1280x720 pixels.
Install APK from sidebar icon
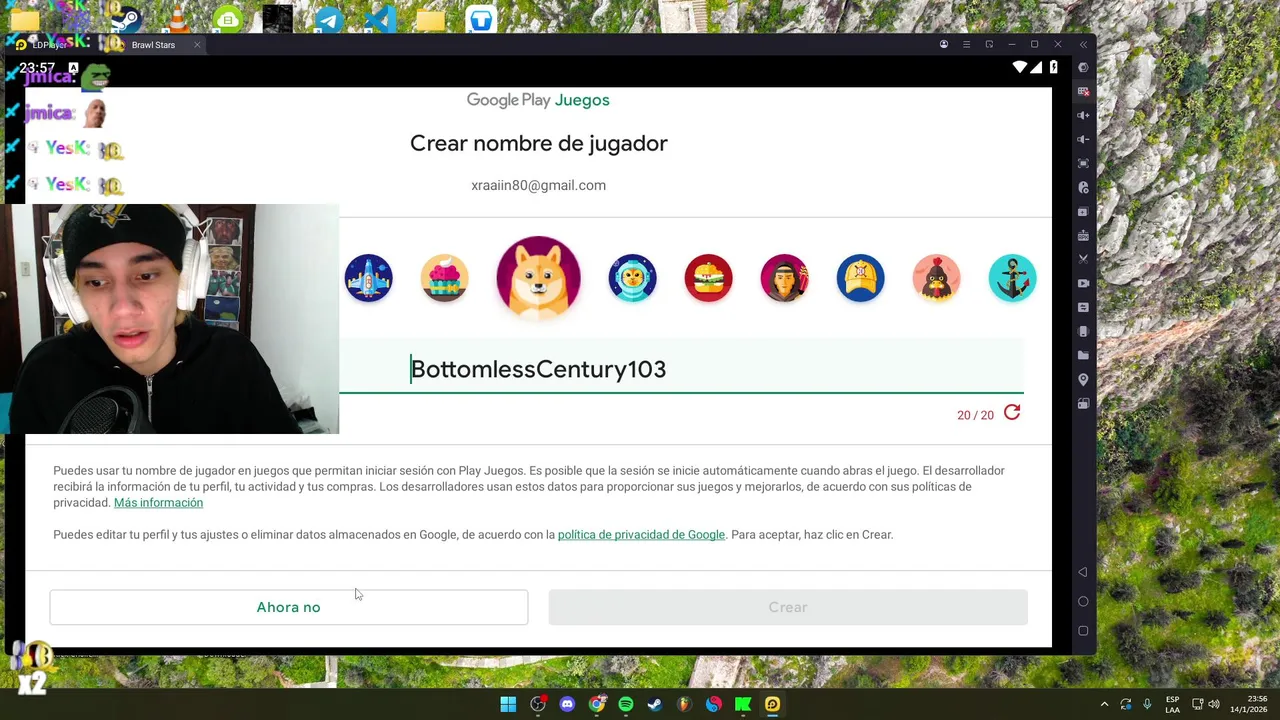click(1083, 236)
